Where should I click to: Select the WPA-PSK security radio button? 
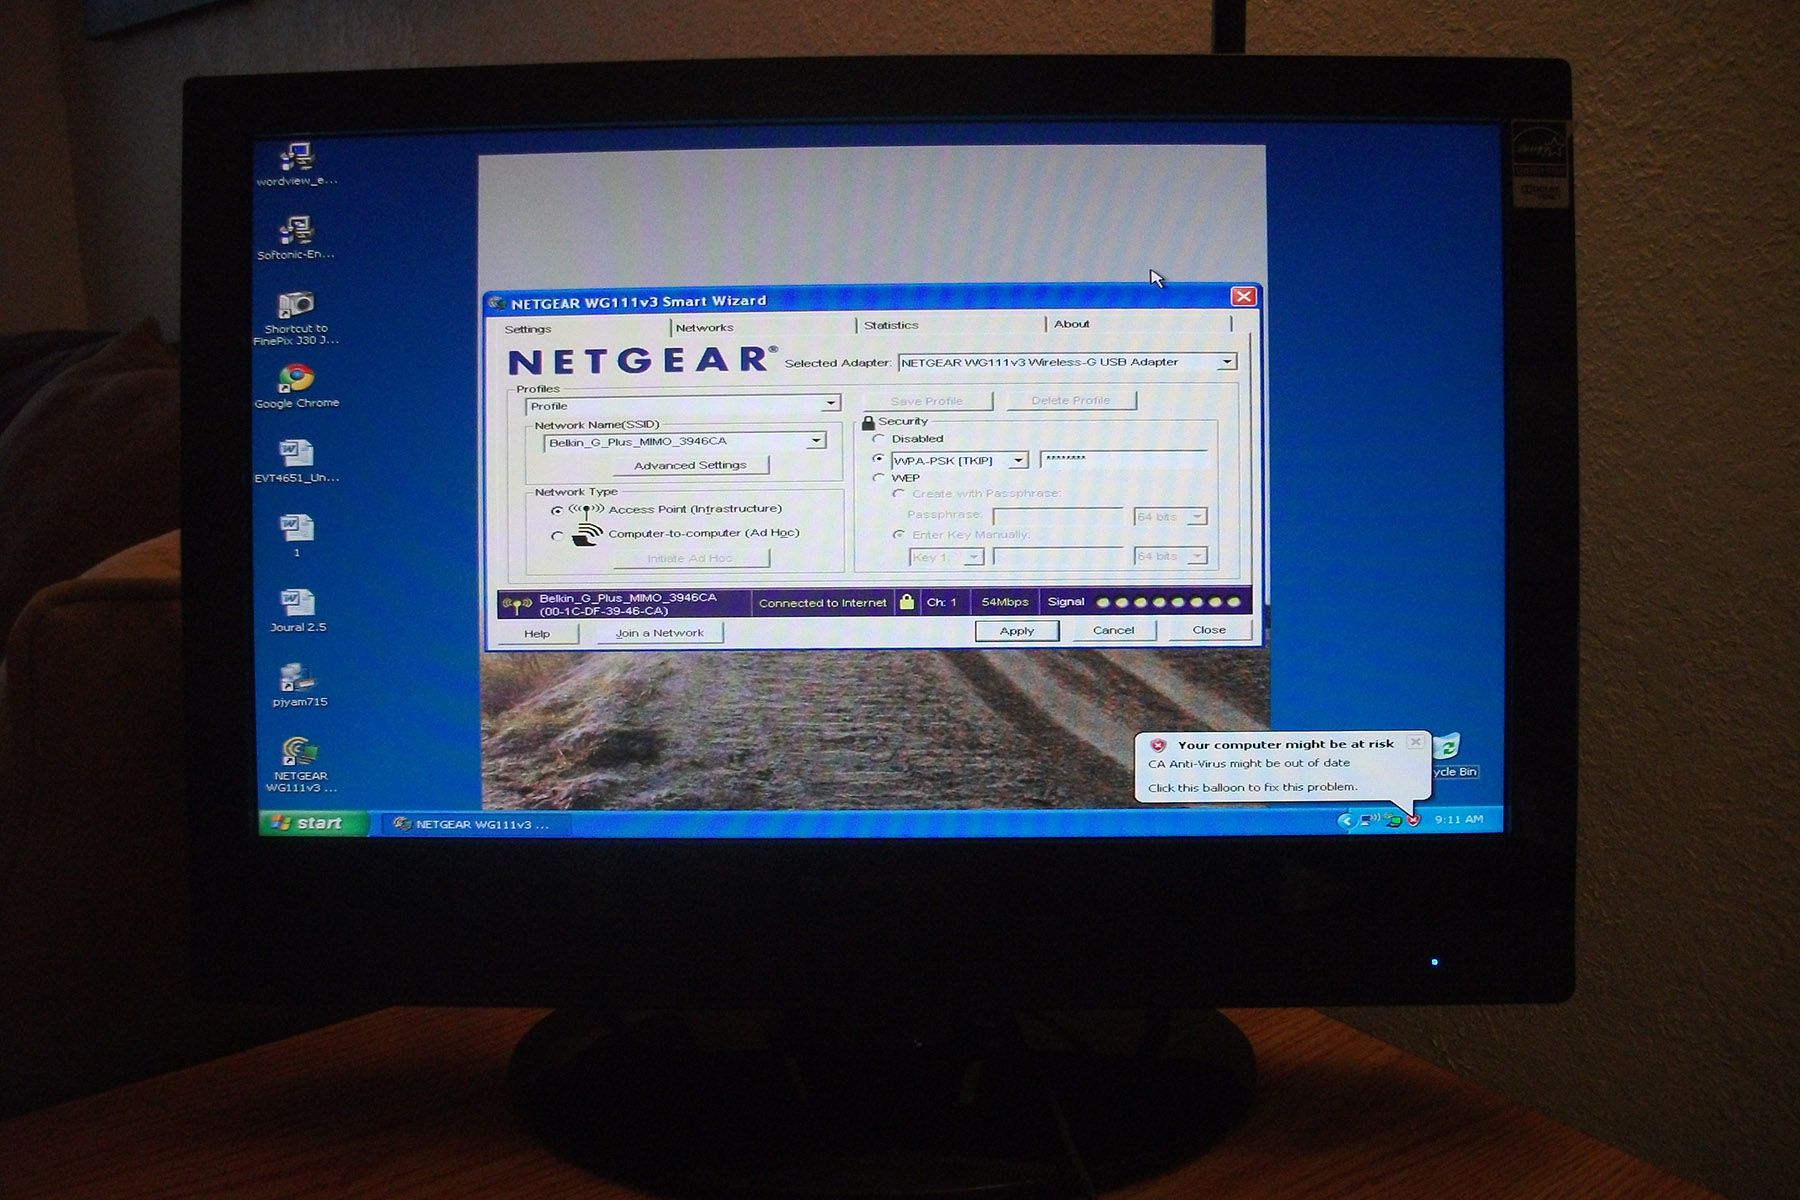tap(878, 459)
